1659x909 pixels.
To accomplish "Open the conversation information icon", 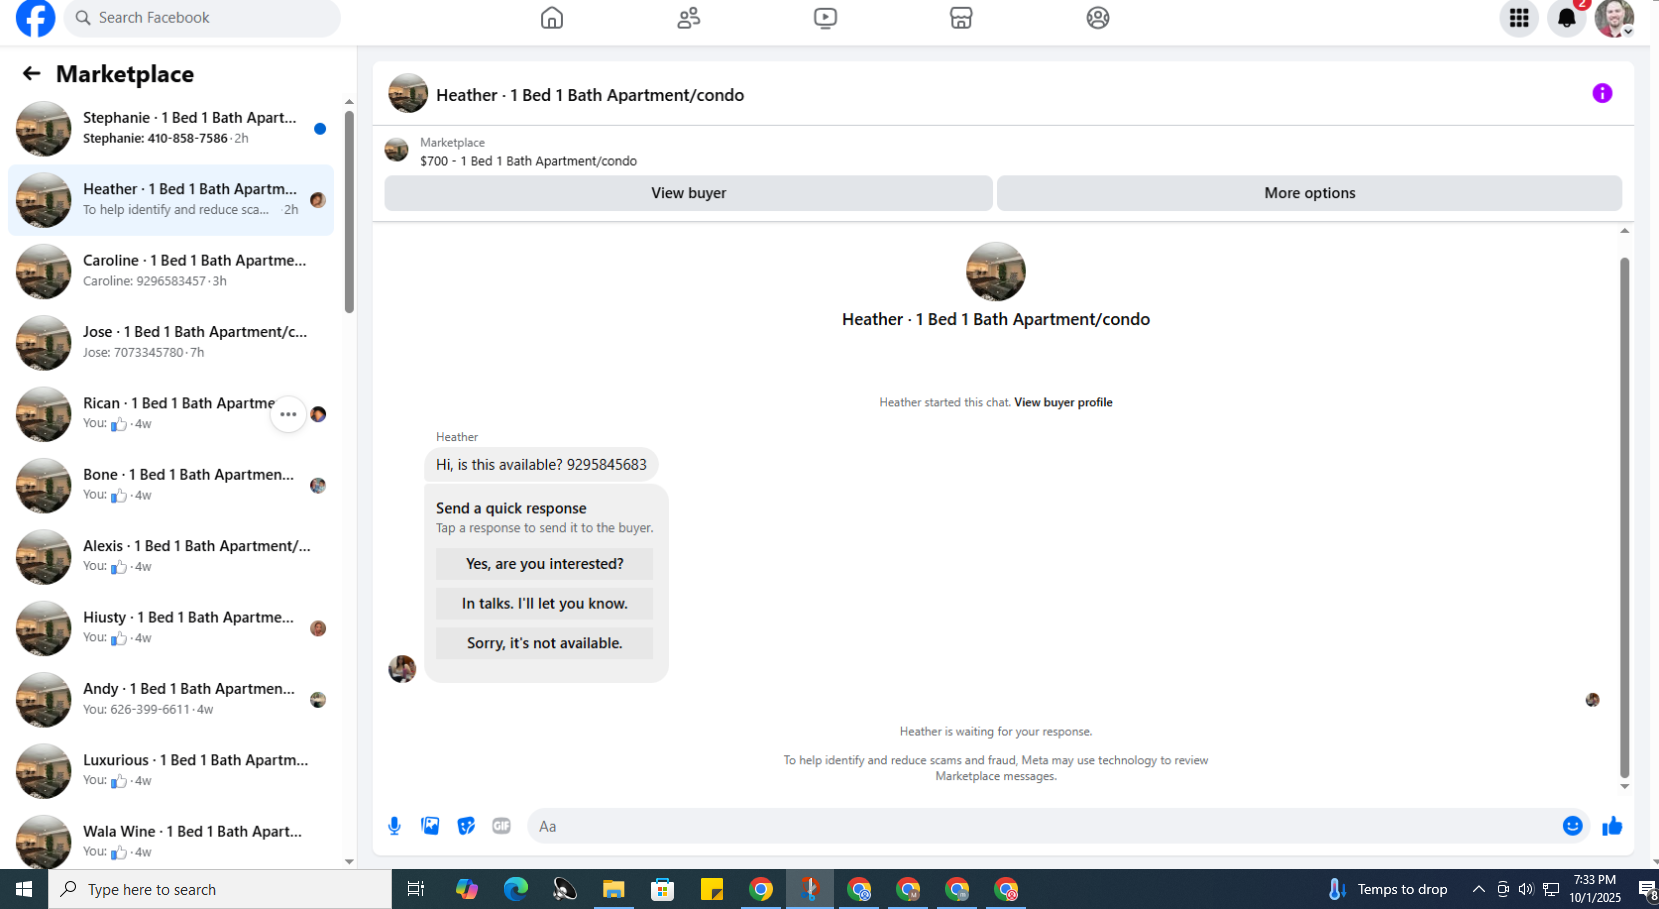I will point(1602,93).
